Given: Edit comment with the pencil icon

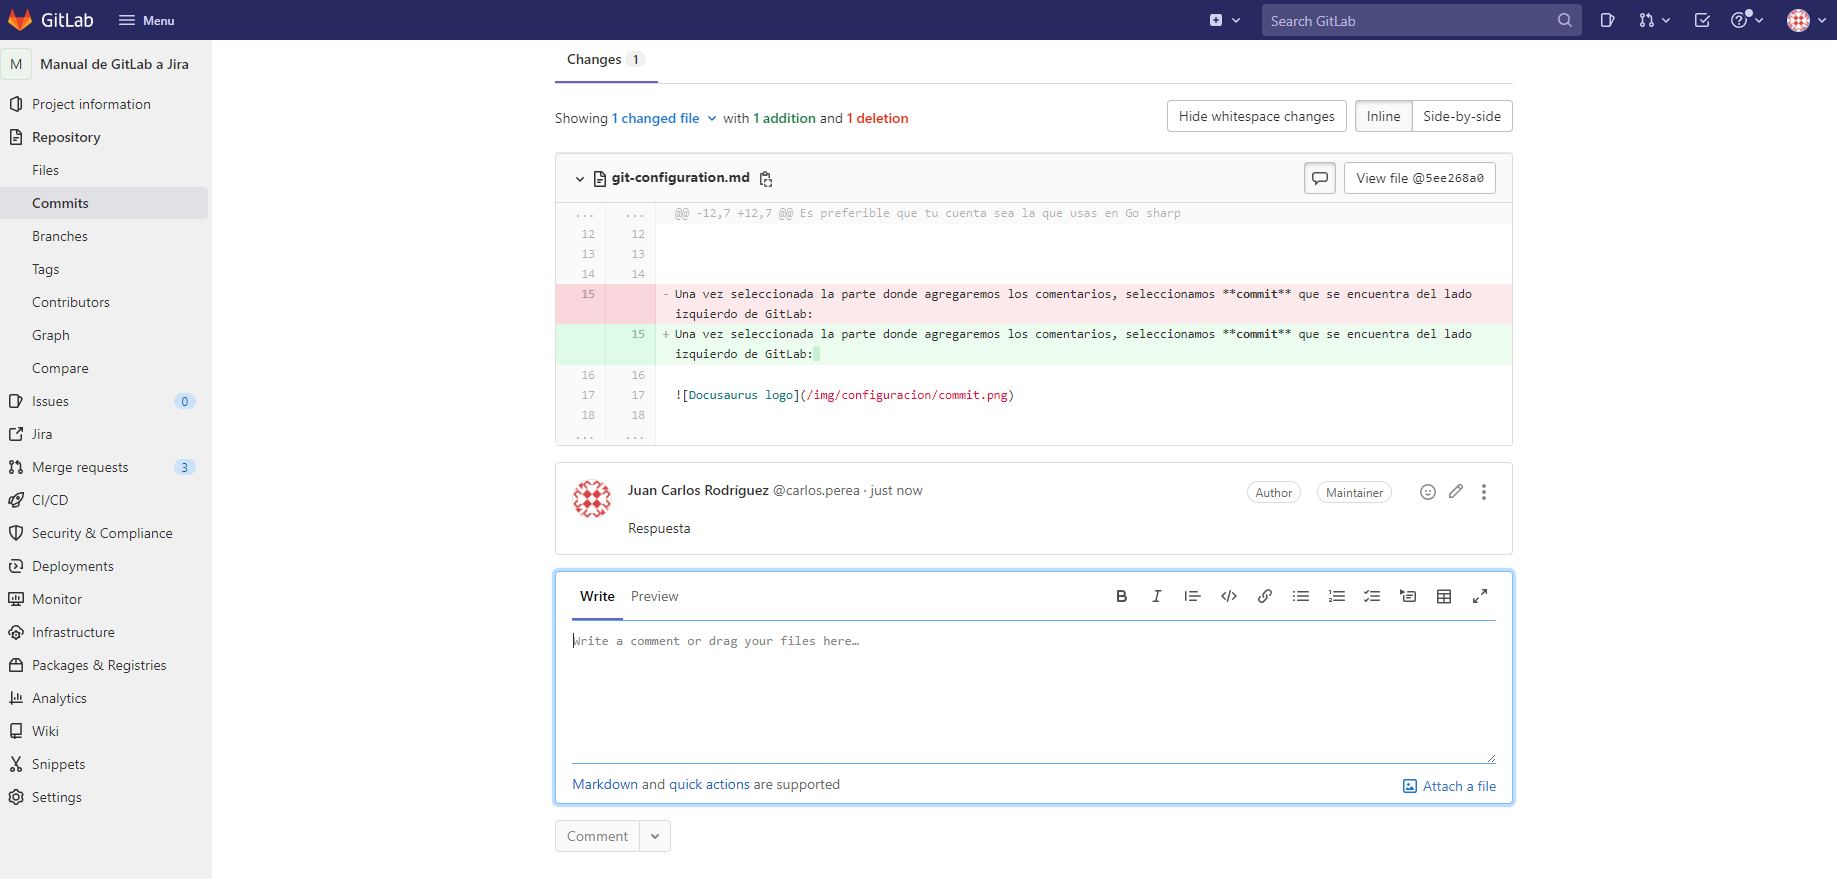Looking at the screenshot, I should [x=1456, y=491].
